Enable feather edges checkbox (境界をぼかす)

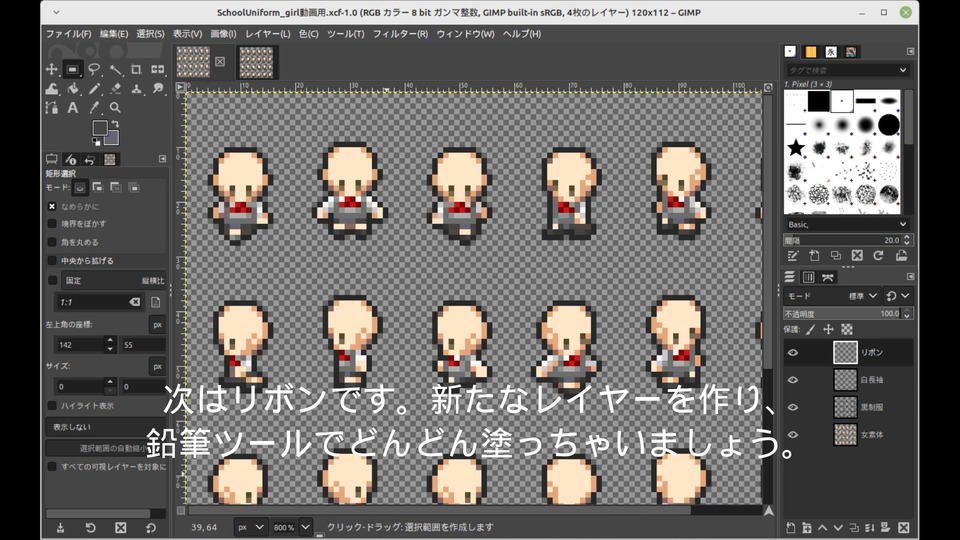pos(52,223)
